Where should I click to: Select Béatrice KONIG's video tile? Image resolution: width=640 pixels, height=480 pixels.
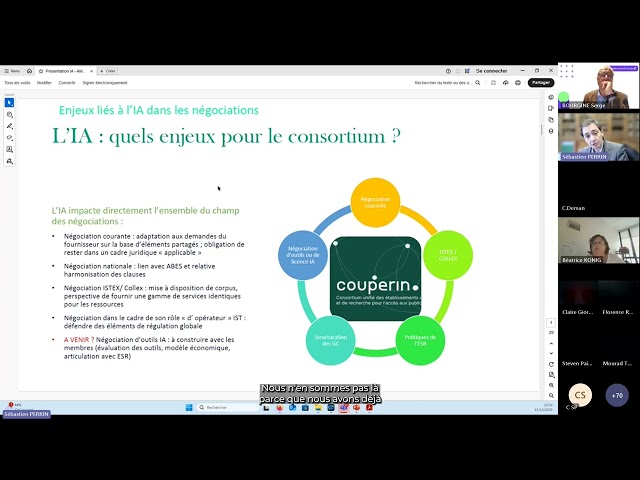pyautogui.click(x=598, y=240)
